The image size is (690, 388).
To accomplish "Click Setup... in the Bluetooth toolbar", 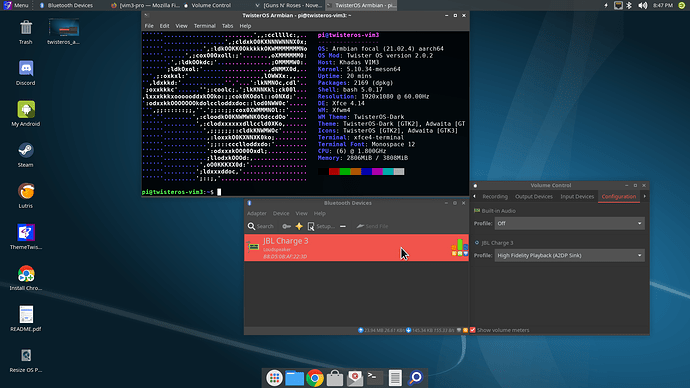I will click(321, 226).
